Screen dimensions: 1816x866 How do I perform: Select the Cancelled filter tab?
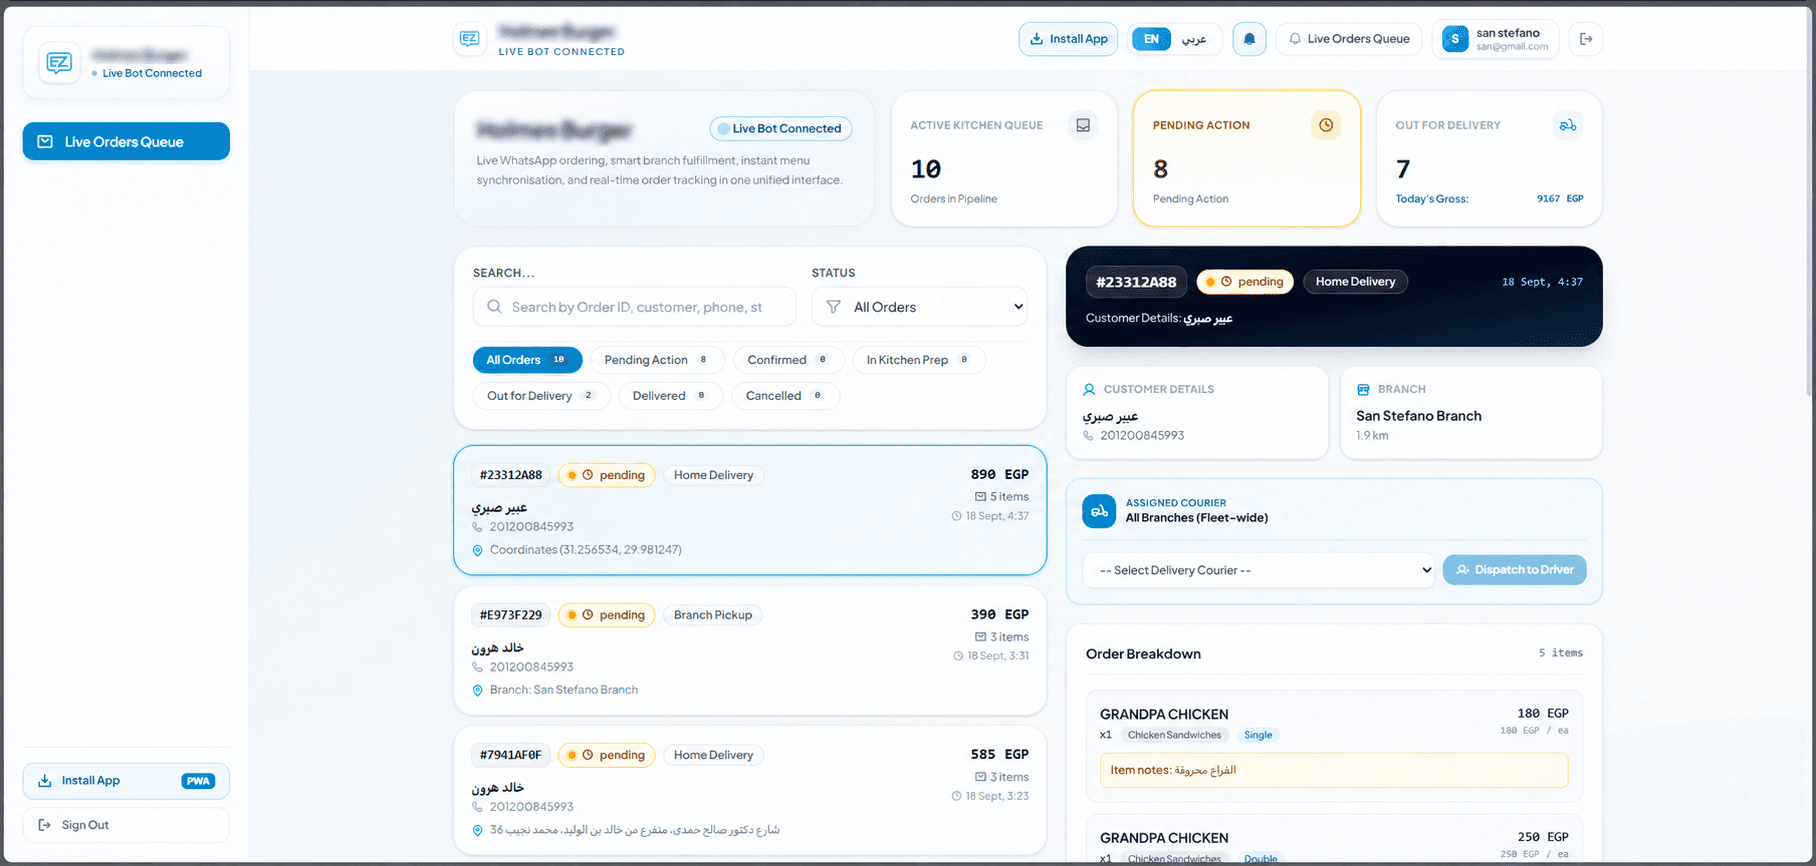tap(785, 396)
